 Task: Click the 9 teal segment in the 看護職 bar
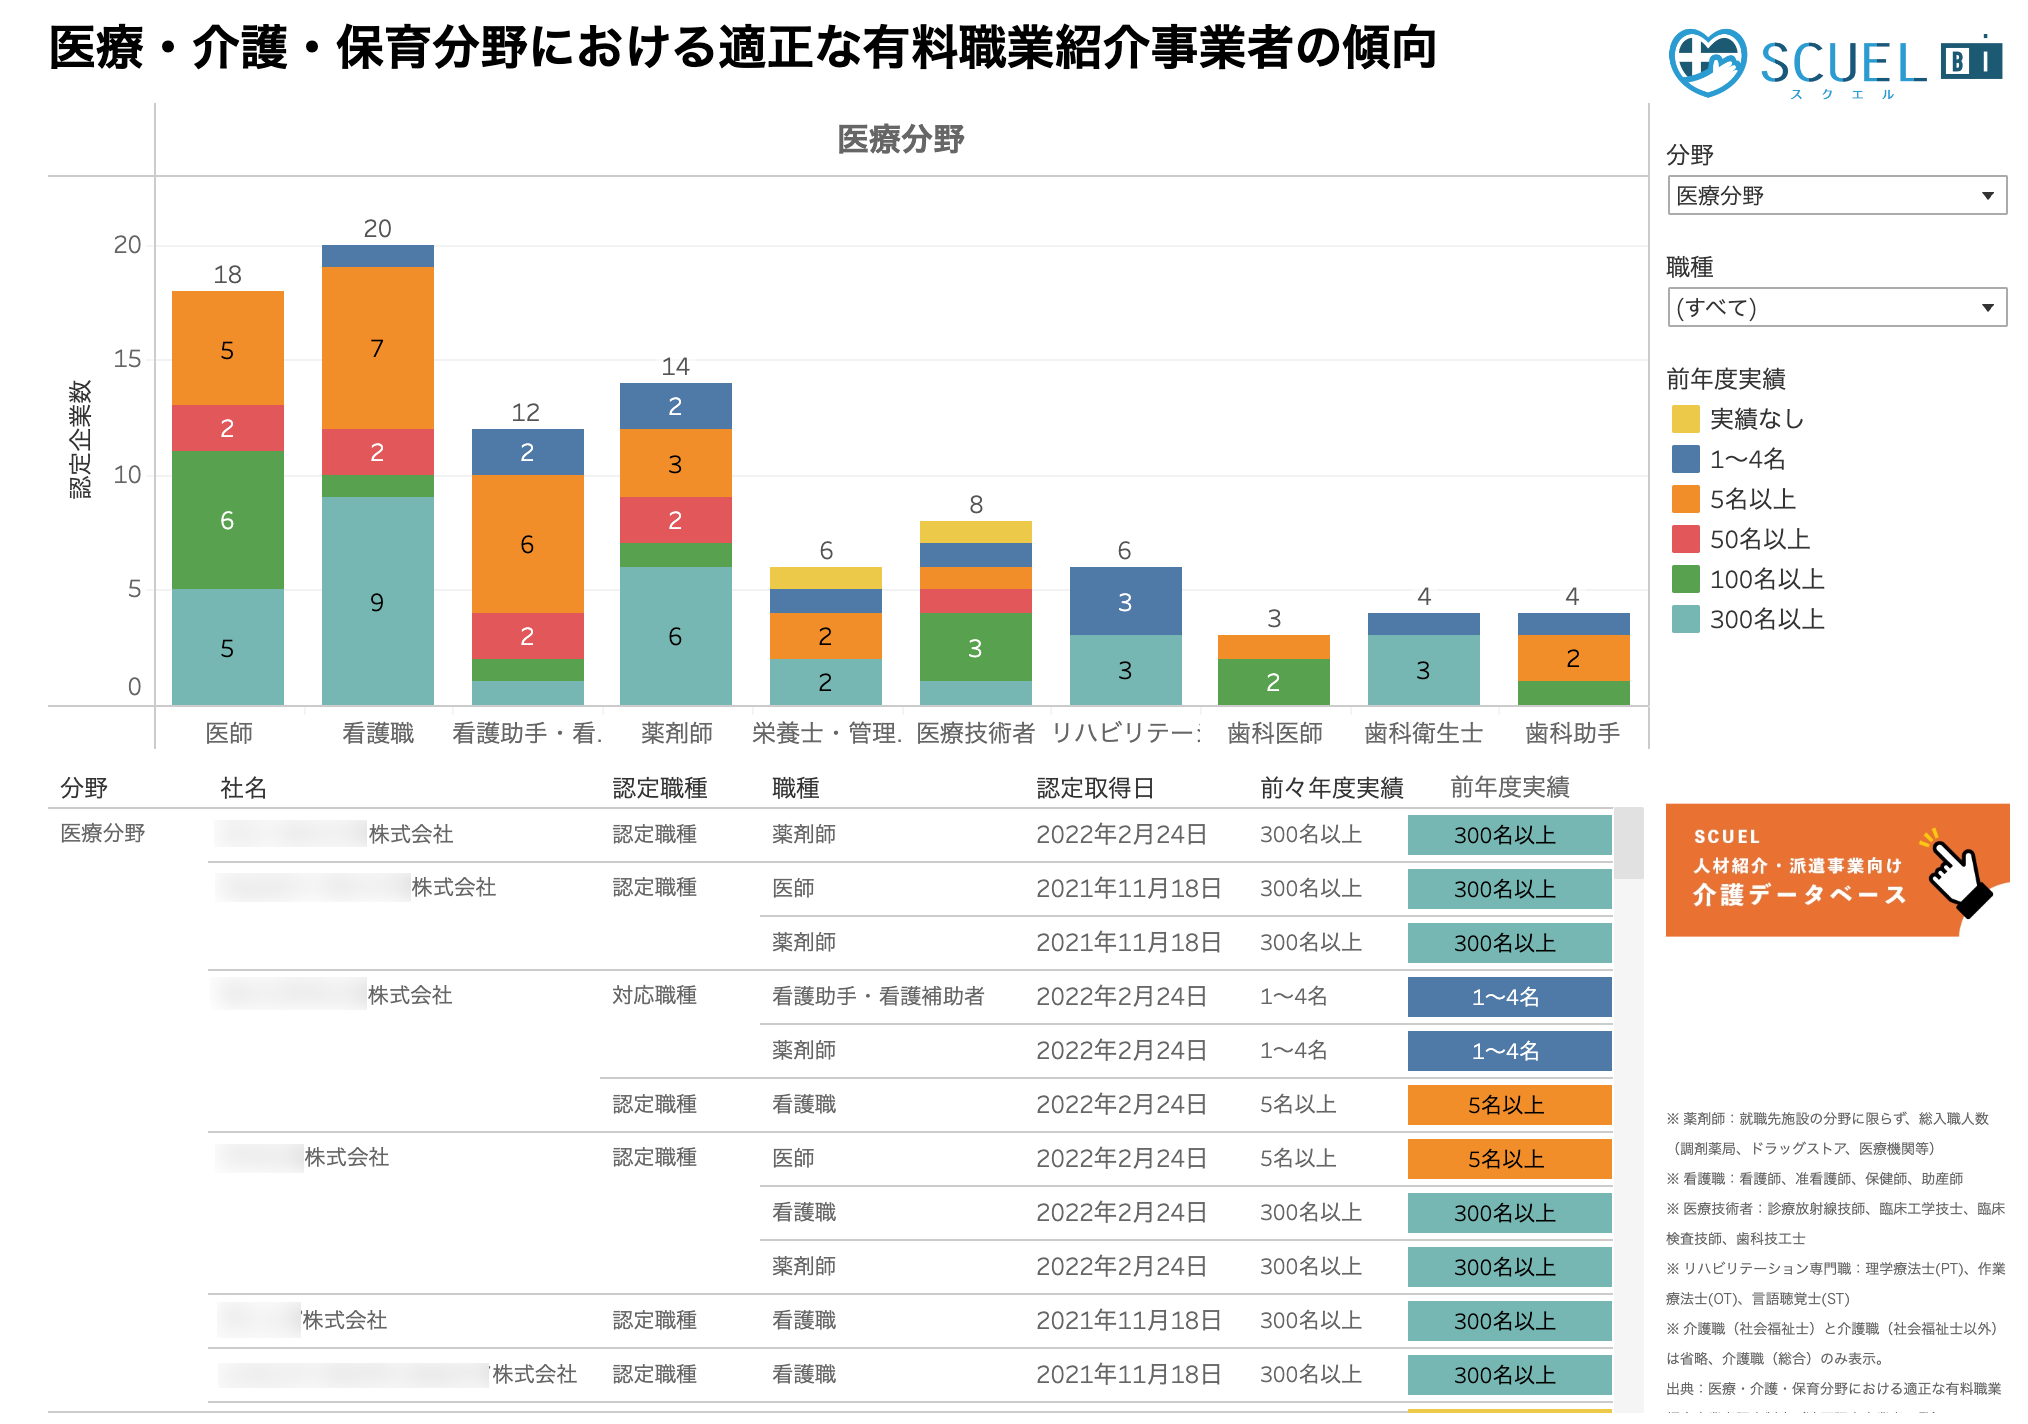(377, 601)
